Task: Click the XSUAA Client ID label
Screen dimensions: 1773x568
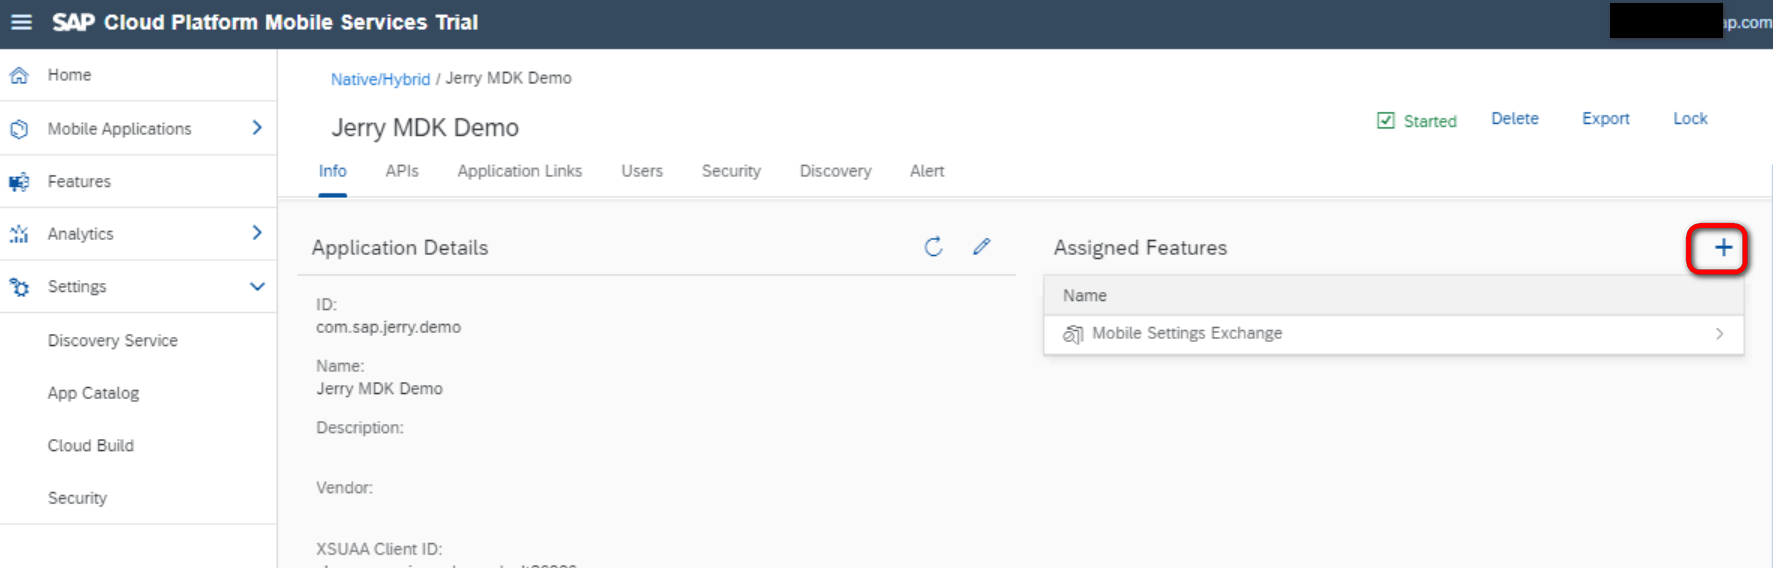Action: tap(379, 549)
